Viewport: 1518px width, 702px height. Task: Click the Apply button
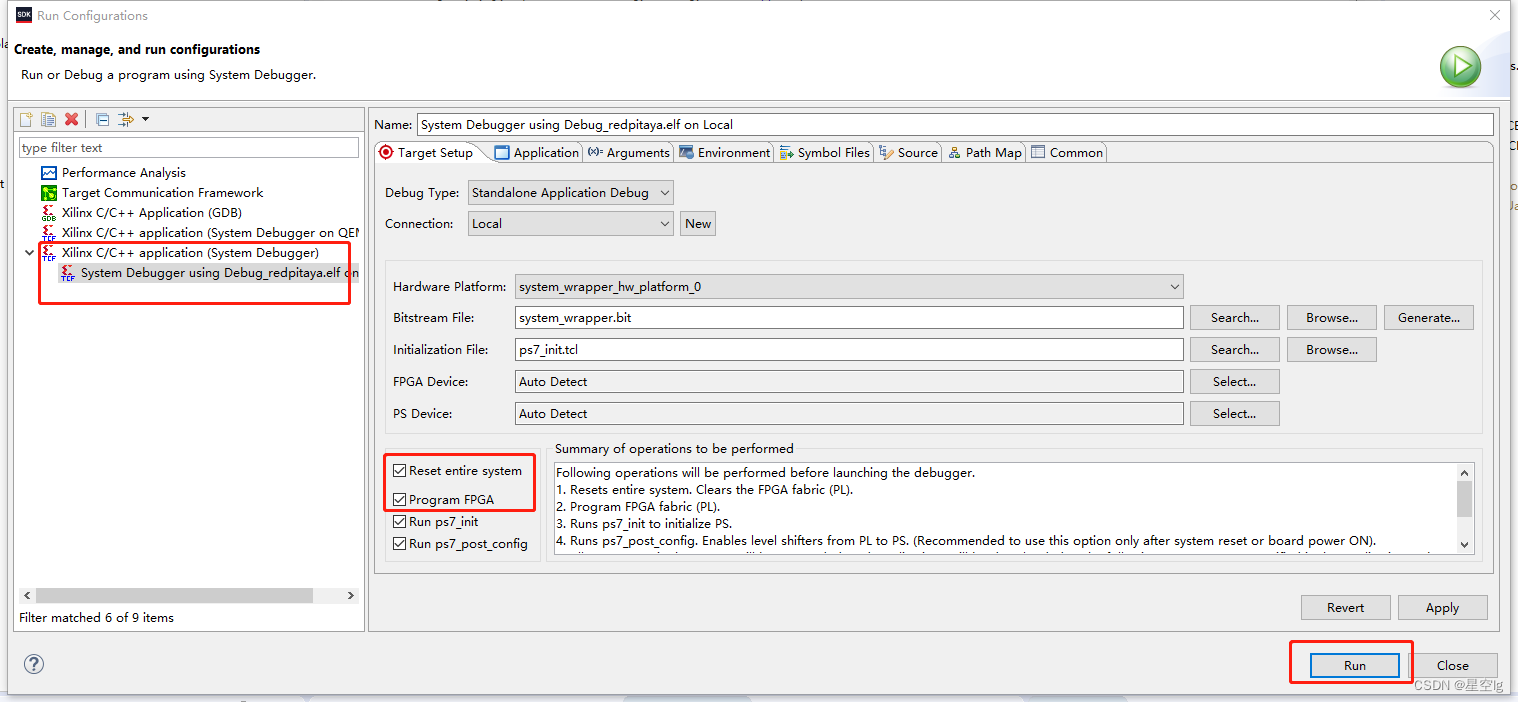pos(1442,607)
